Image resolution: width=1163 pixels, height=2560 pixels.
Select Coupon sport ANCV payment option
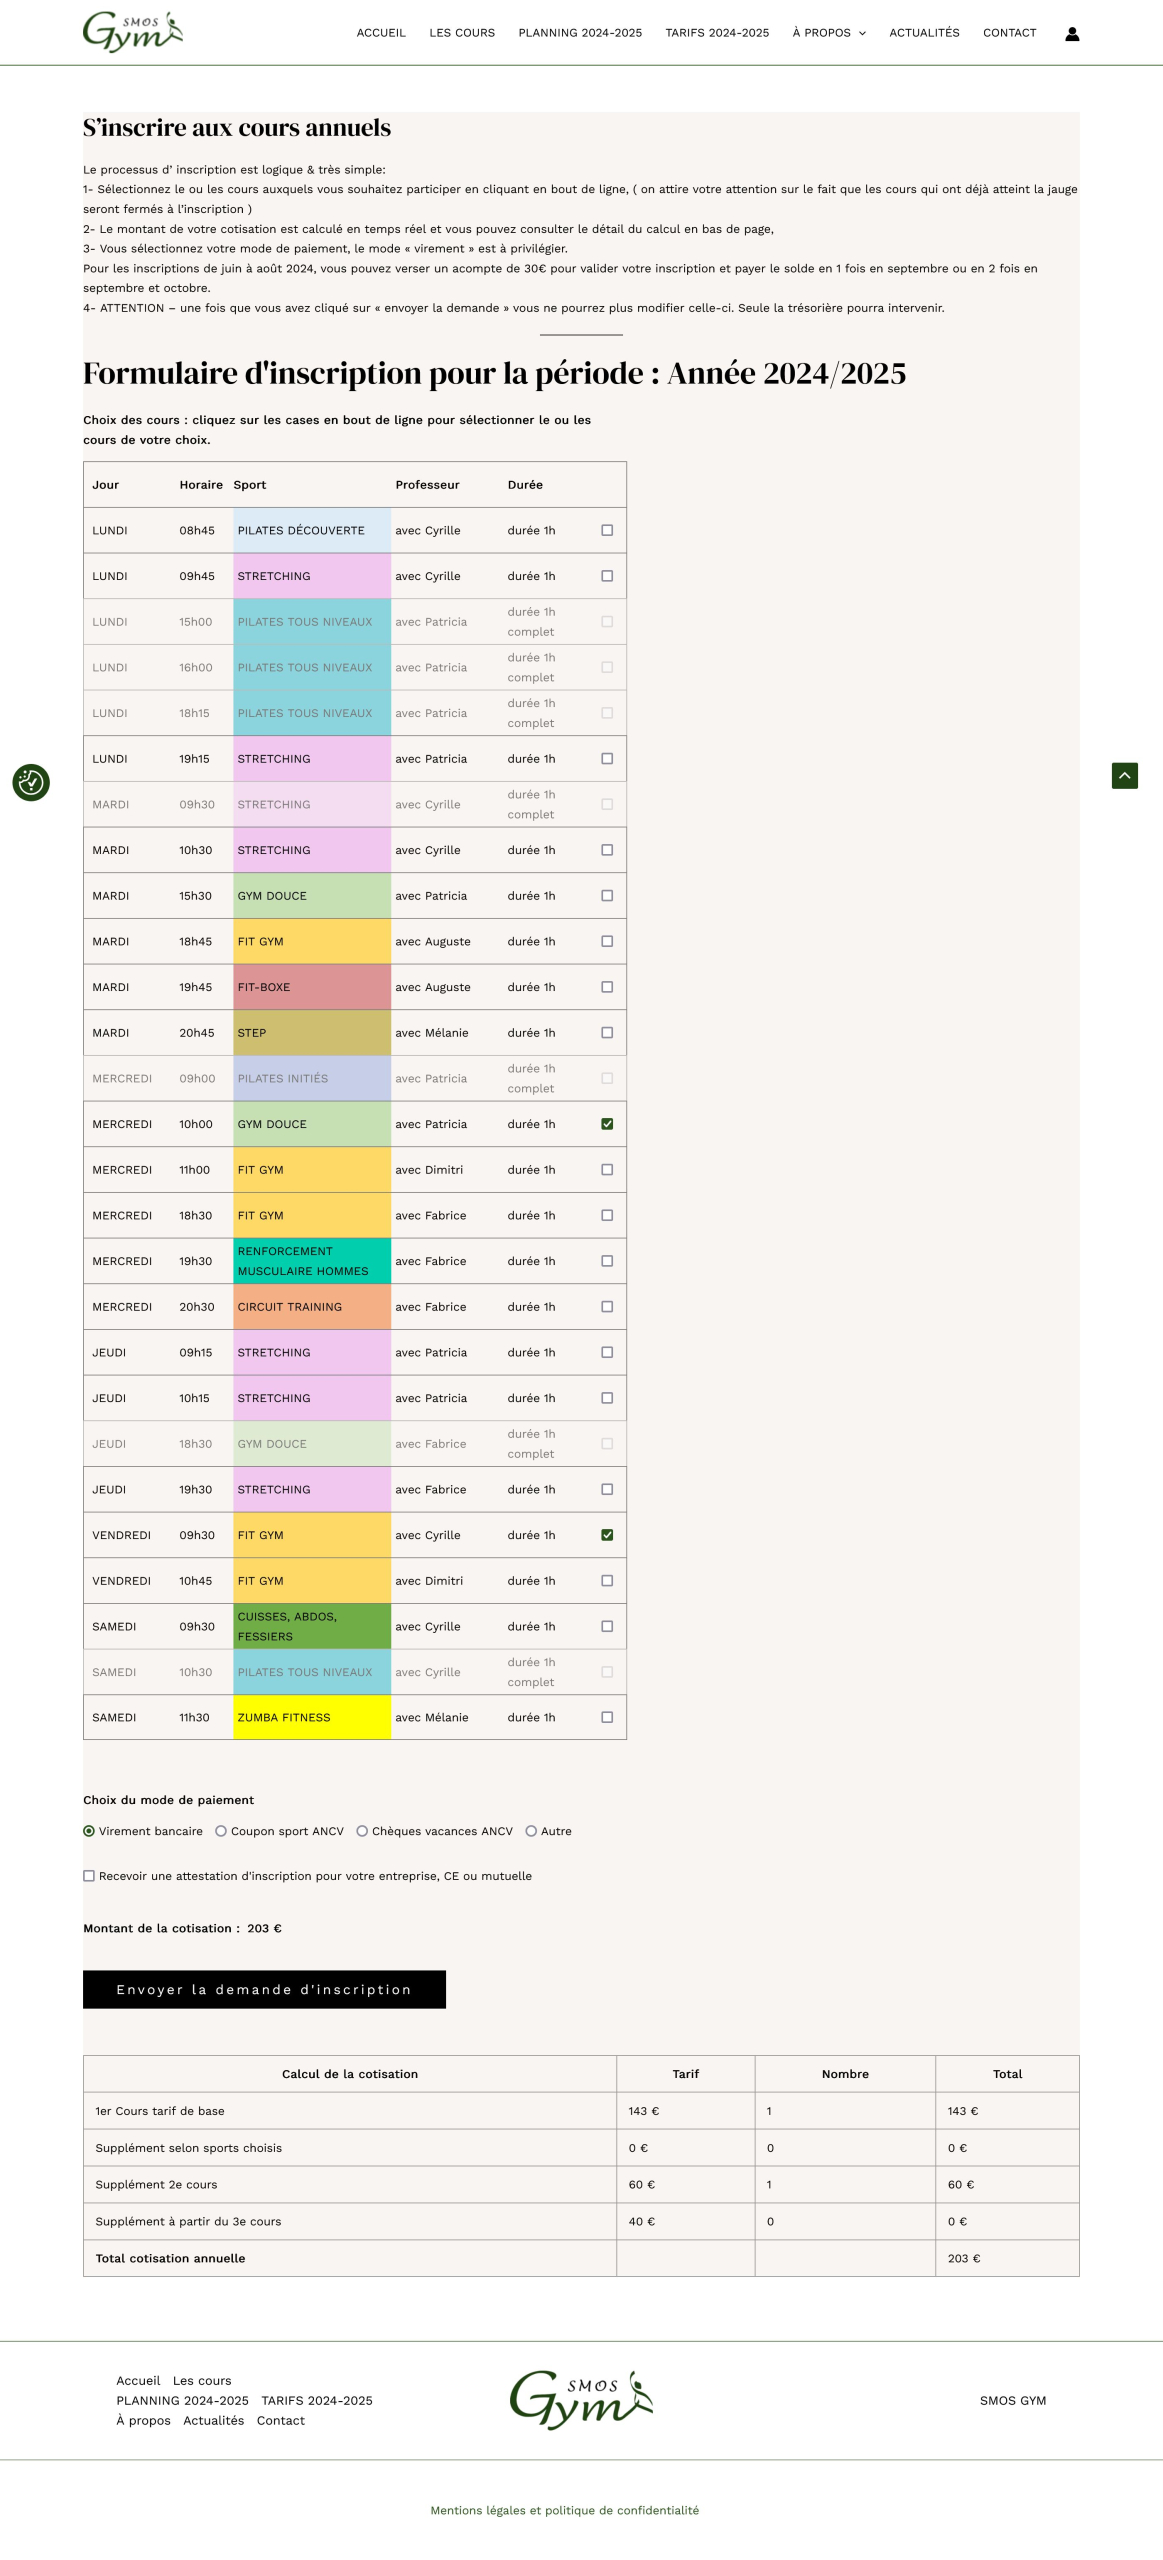tap(221, 1832)
